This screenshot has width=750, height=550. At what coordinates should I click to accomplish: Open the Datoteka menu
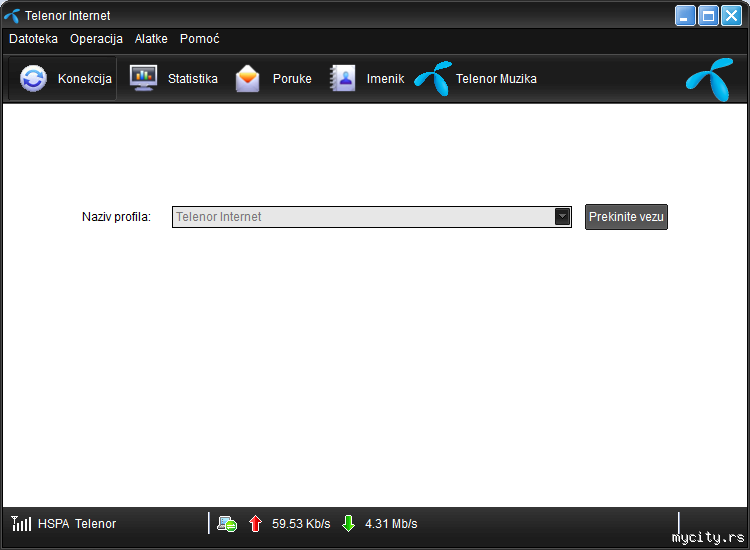pyautogui.click(x=33, y=39)
